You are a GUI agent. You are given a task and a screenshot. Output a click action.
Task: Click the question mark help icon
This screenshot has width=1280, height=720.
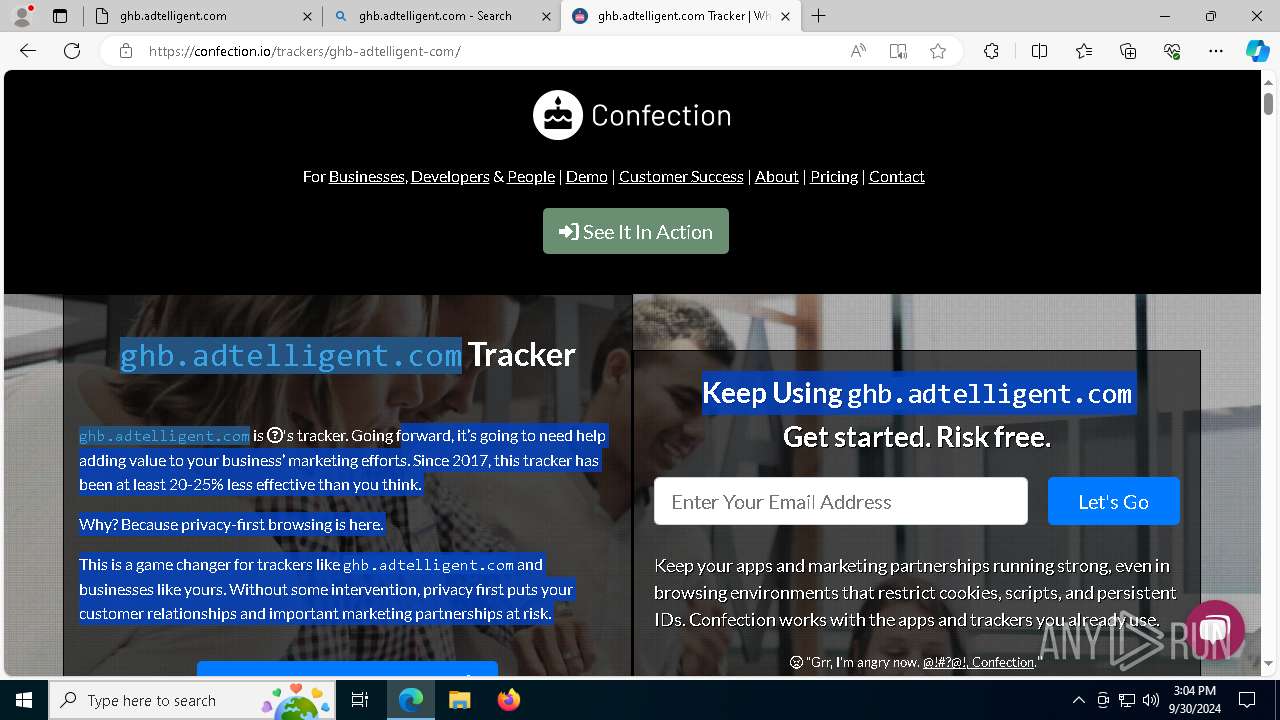tap(276, 436)
